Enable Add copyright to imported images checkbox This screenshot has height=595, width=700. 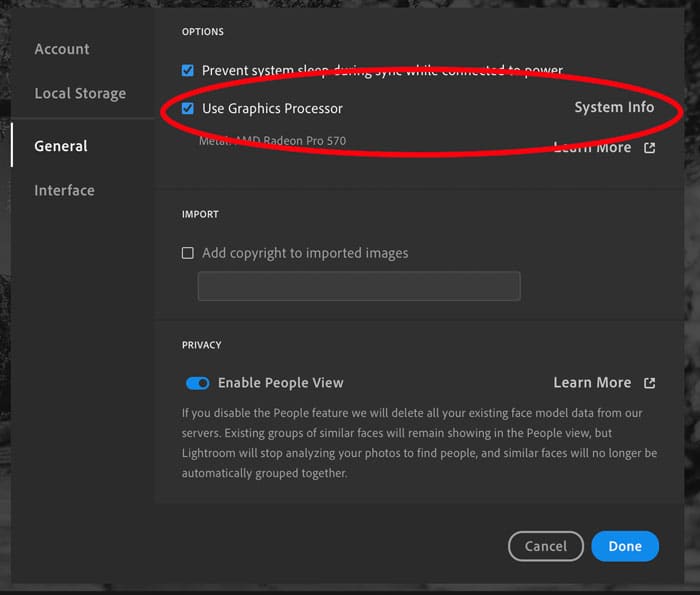(x=188, y=253)
